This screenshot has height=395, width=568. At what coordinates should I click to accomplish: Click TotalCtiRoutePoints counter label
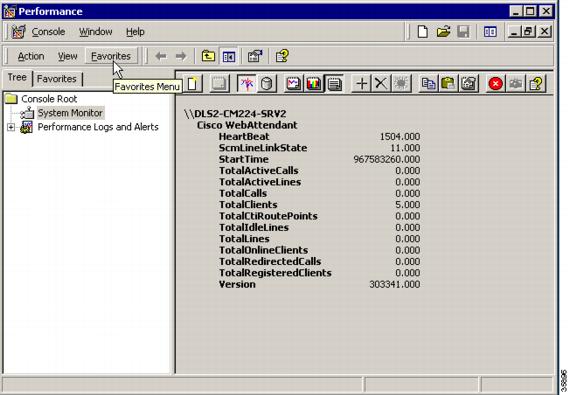tap(268, 216)
